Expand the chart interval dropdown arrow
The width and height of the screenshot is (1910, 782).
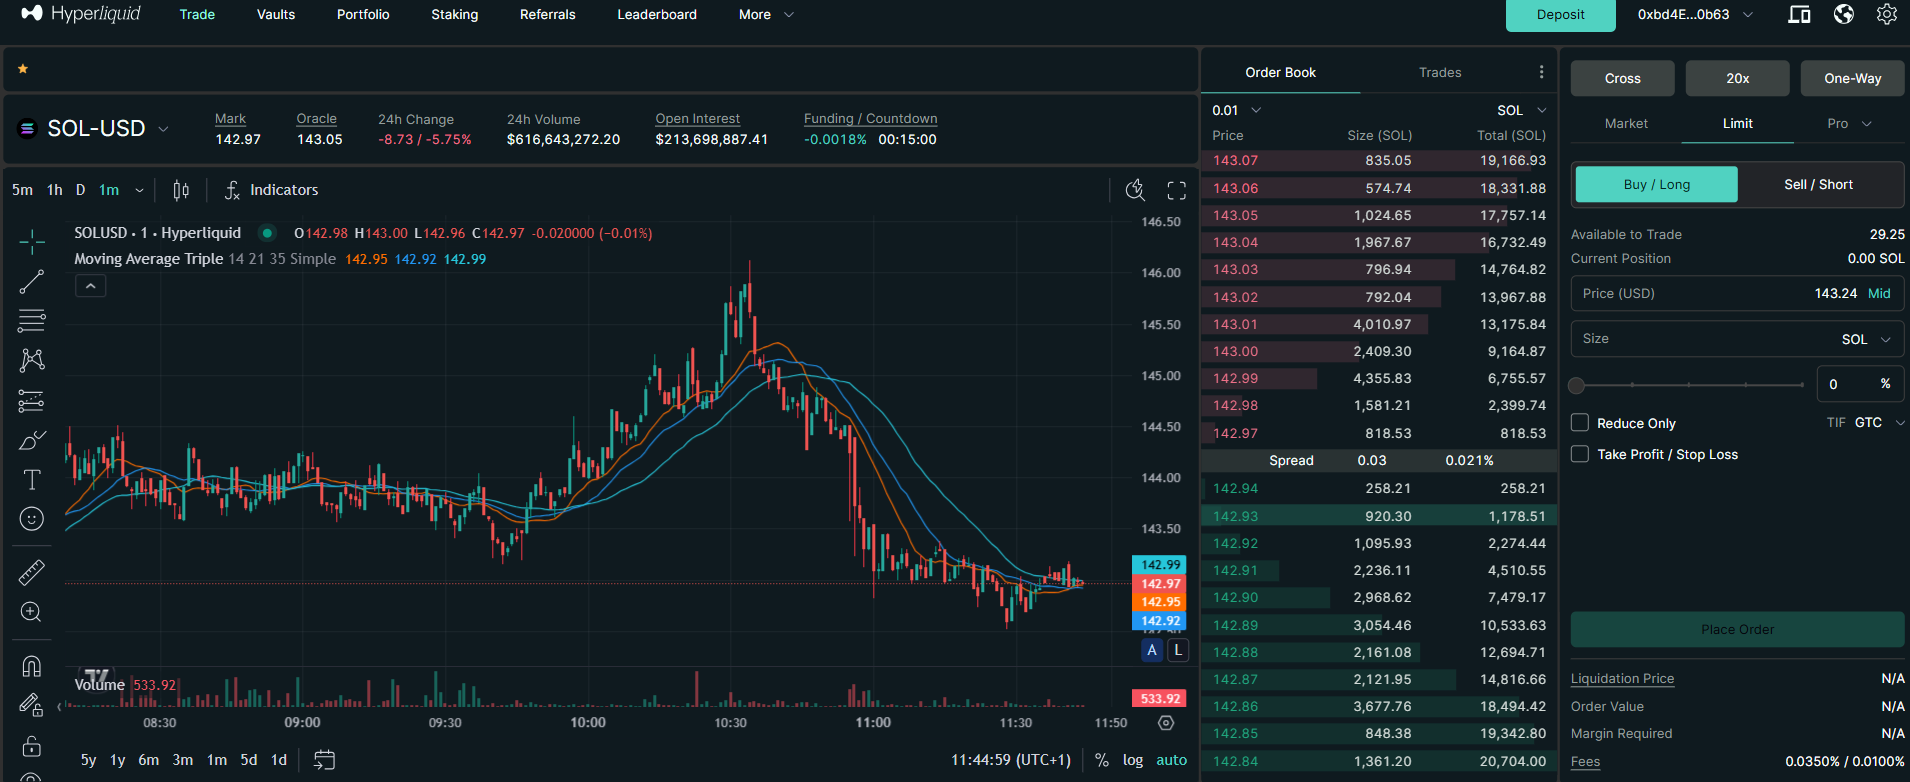click(x=139, y=190)
